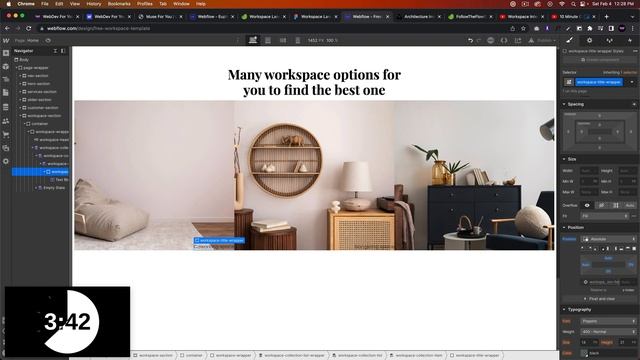Select the Text Block item in Navigator
The width and height of the screenshot is (640, 360).
tap(61, 180)
